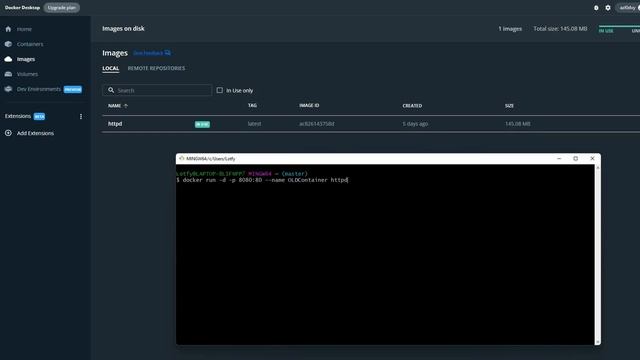
Task: Open the user account button
Action: coord(628,8)
